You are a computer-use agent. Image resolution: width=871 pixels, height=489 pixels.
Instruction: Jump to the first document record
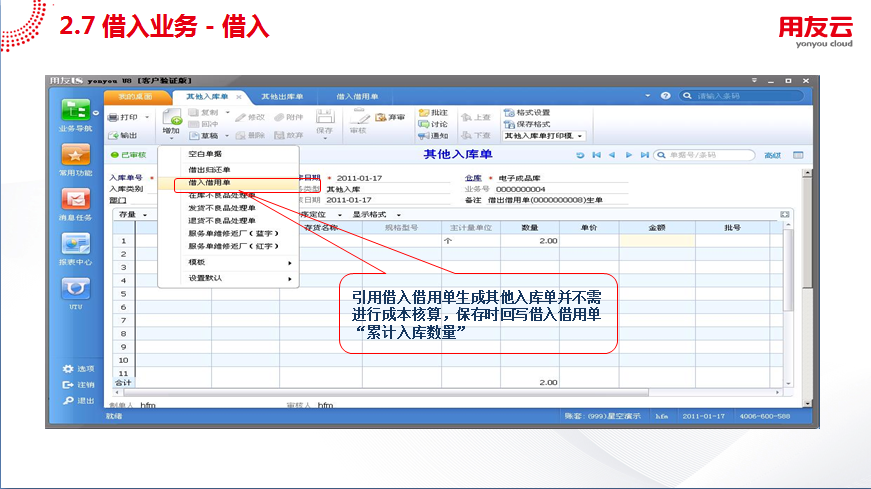[597, 155]
